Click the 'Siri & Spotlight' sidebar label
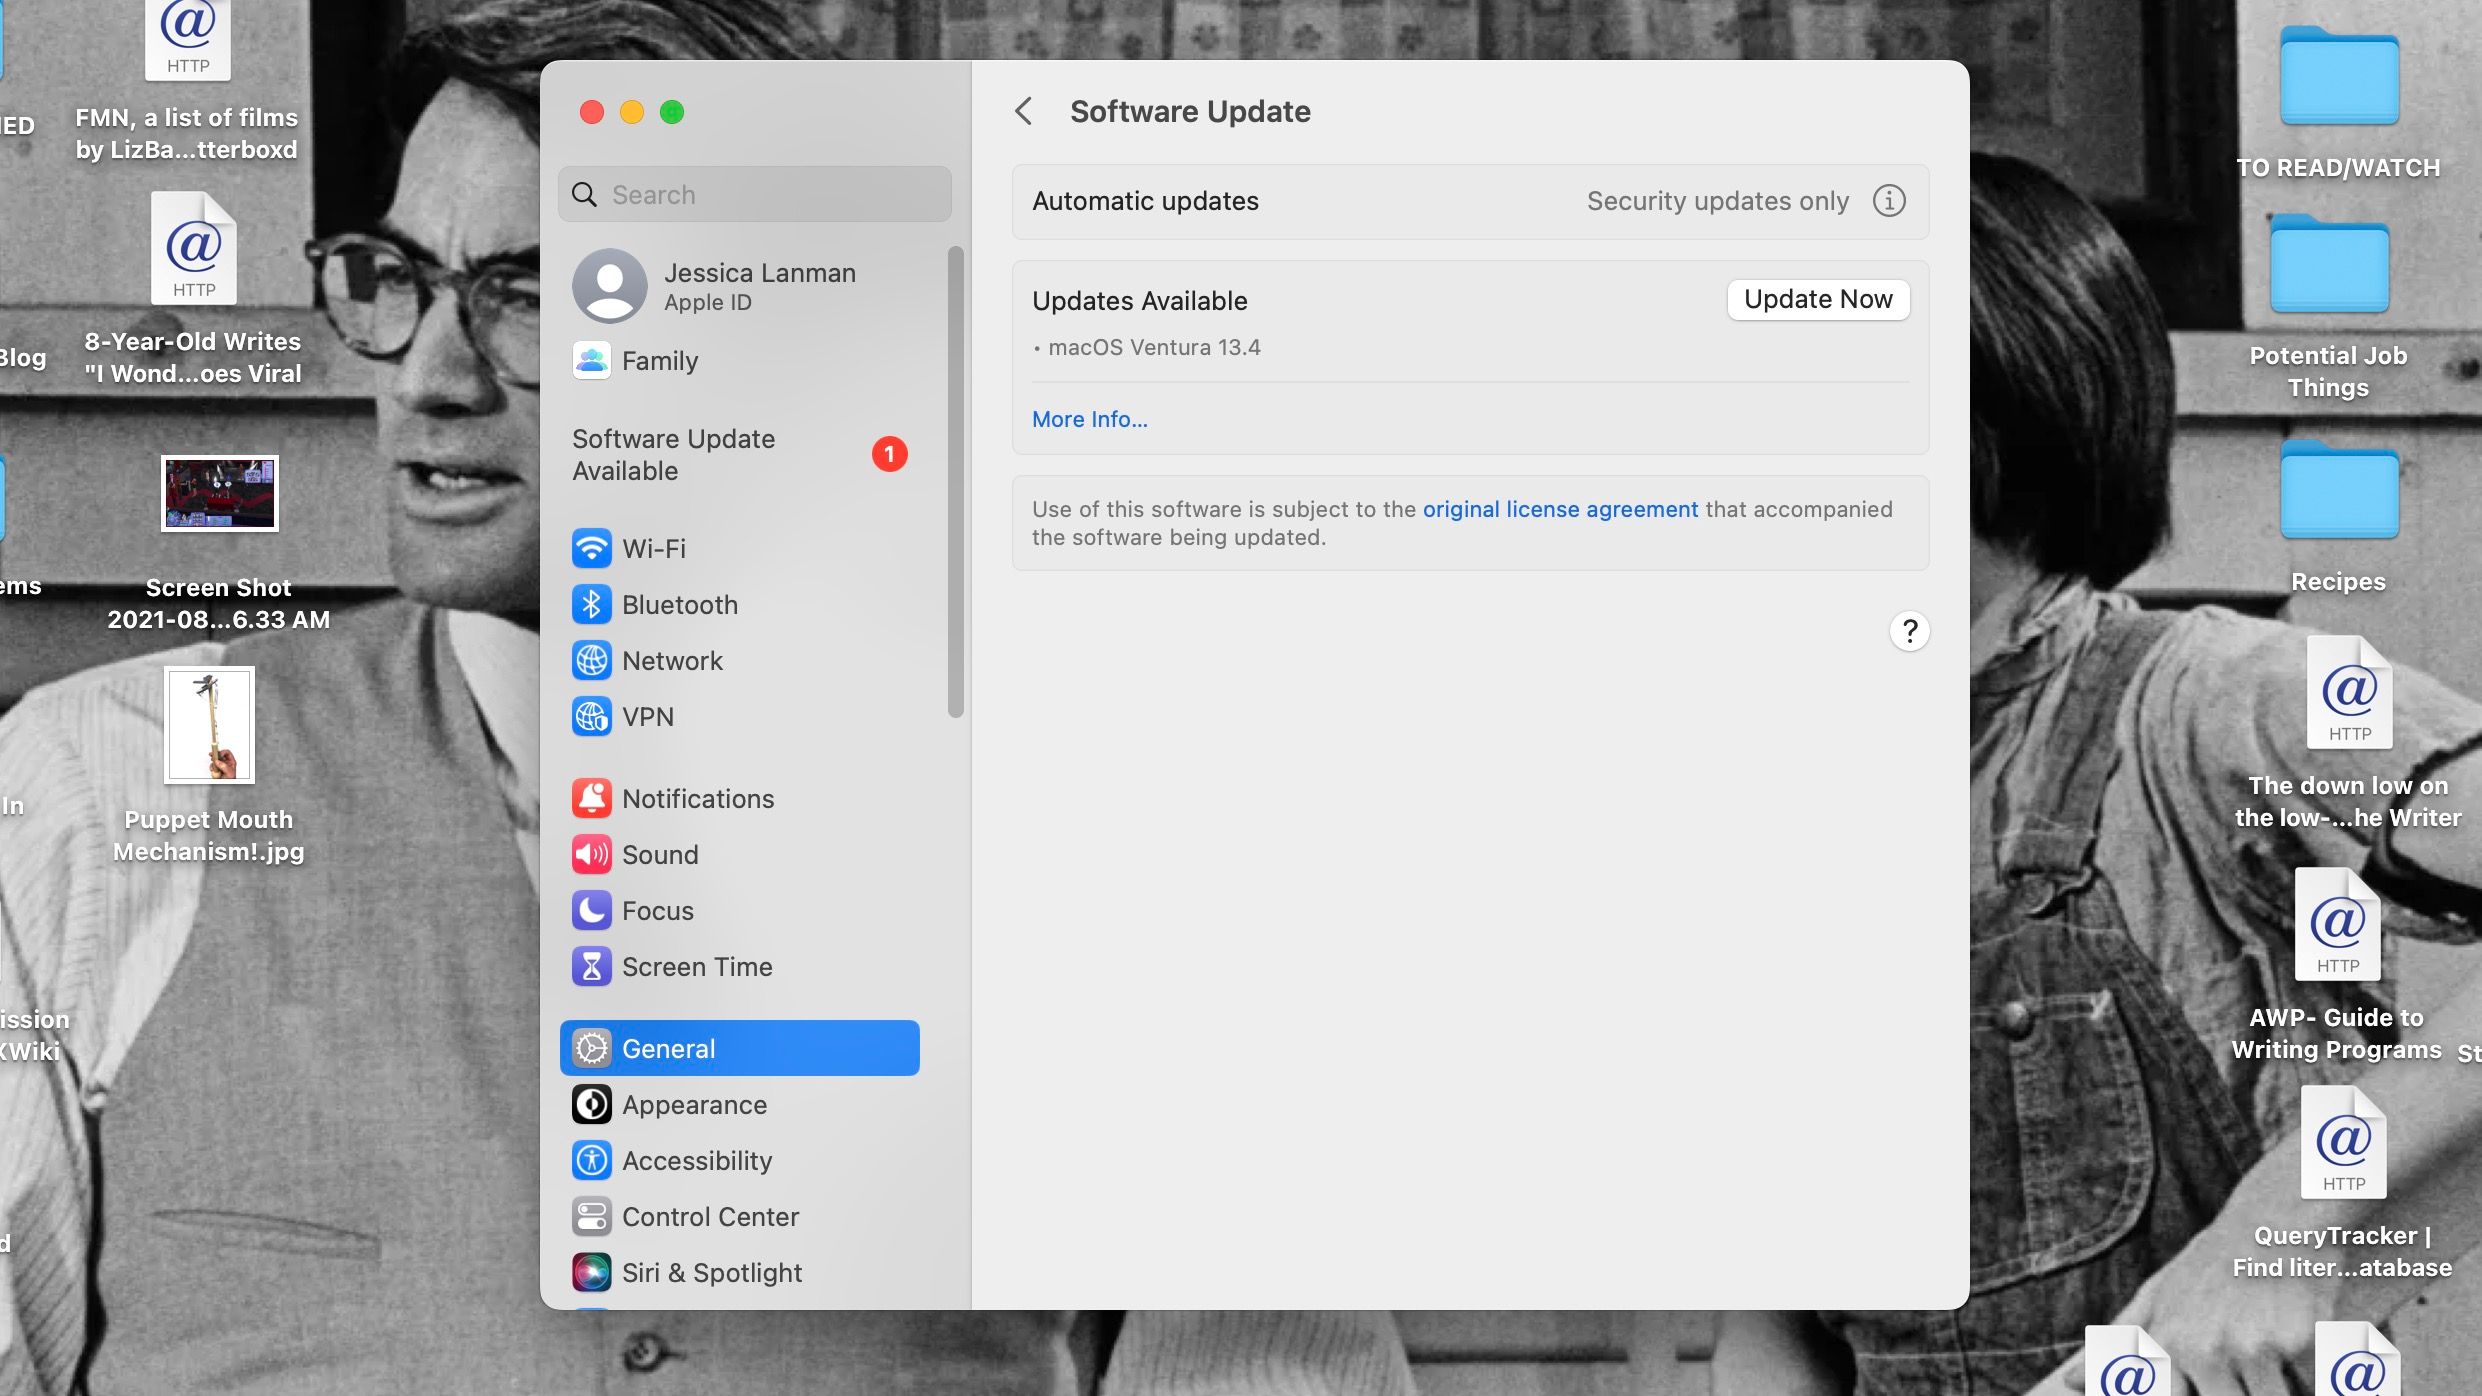 [x=712, y=1272]
